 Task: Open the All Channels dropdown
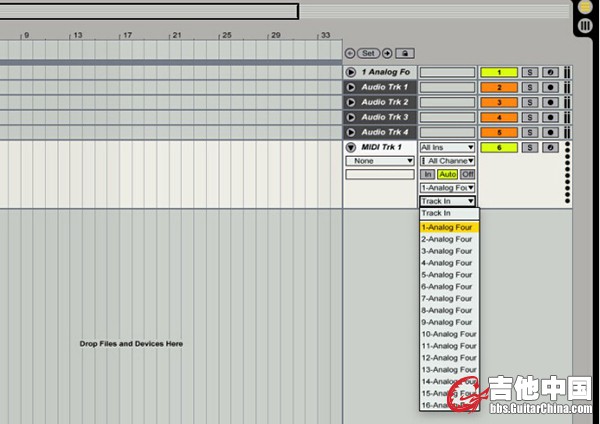tap(447, 161)
